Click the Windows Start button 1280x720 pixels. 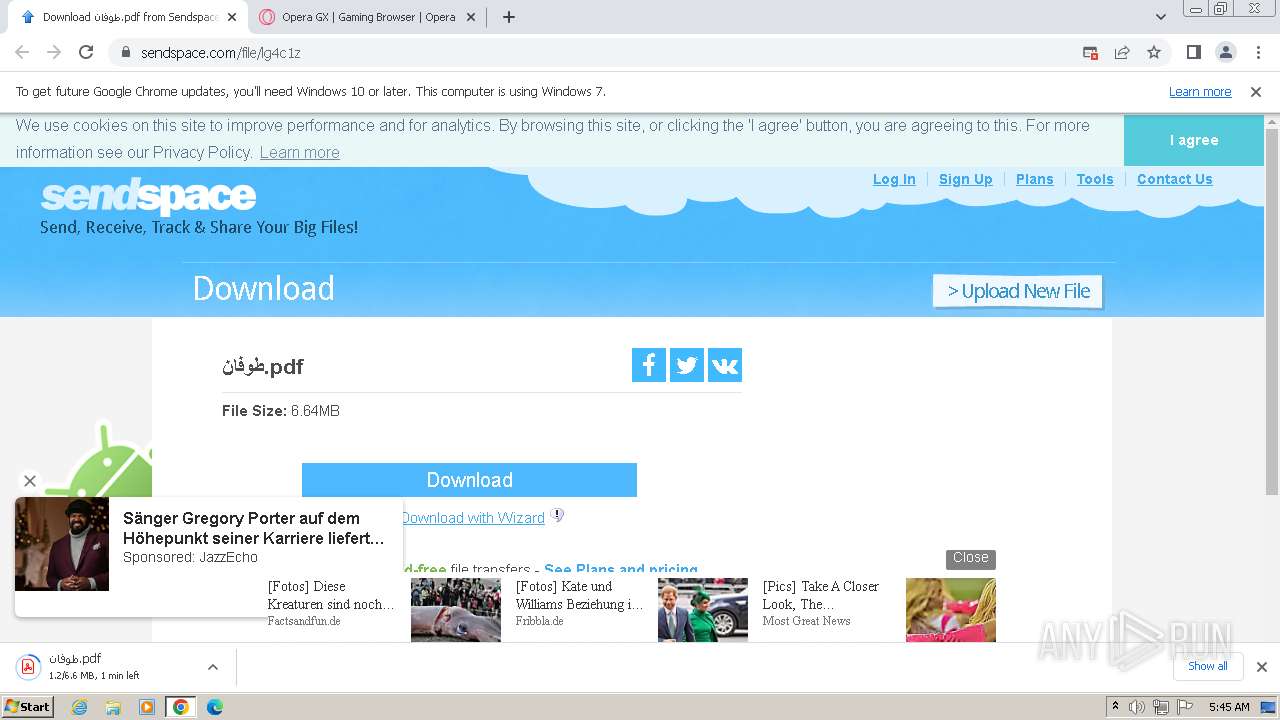(x=28, y=707)
